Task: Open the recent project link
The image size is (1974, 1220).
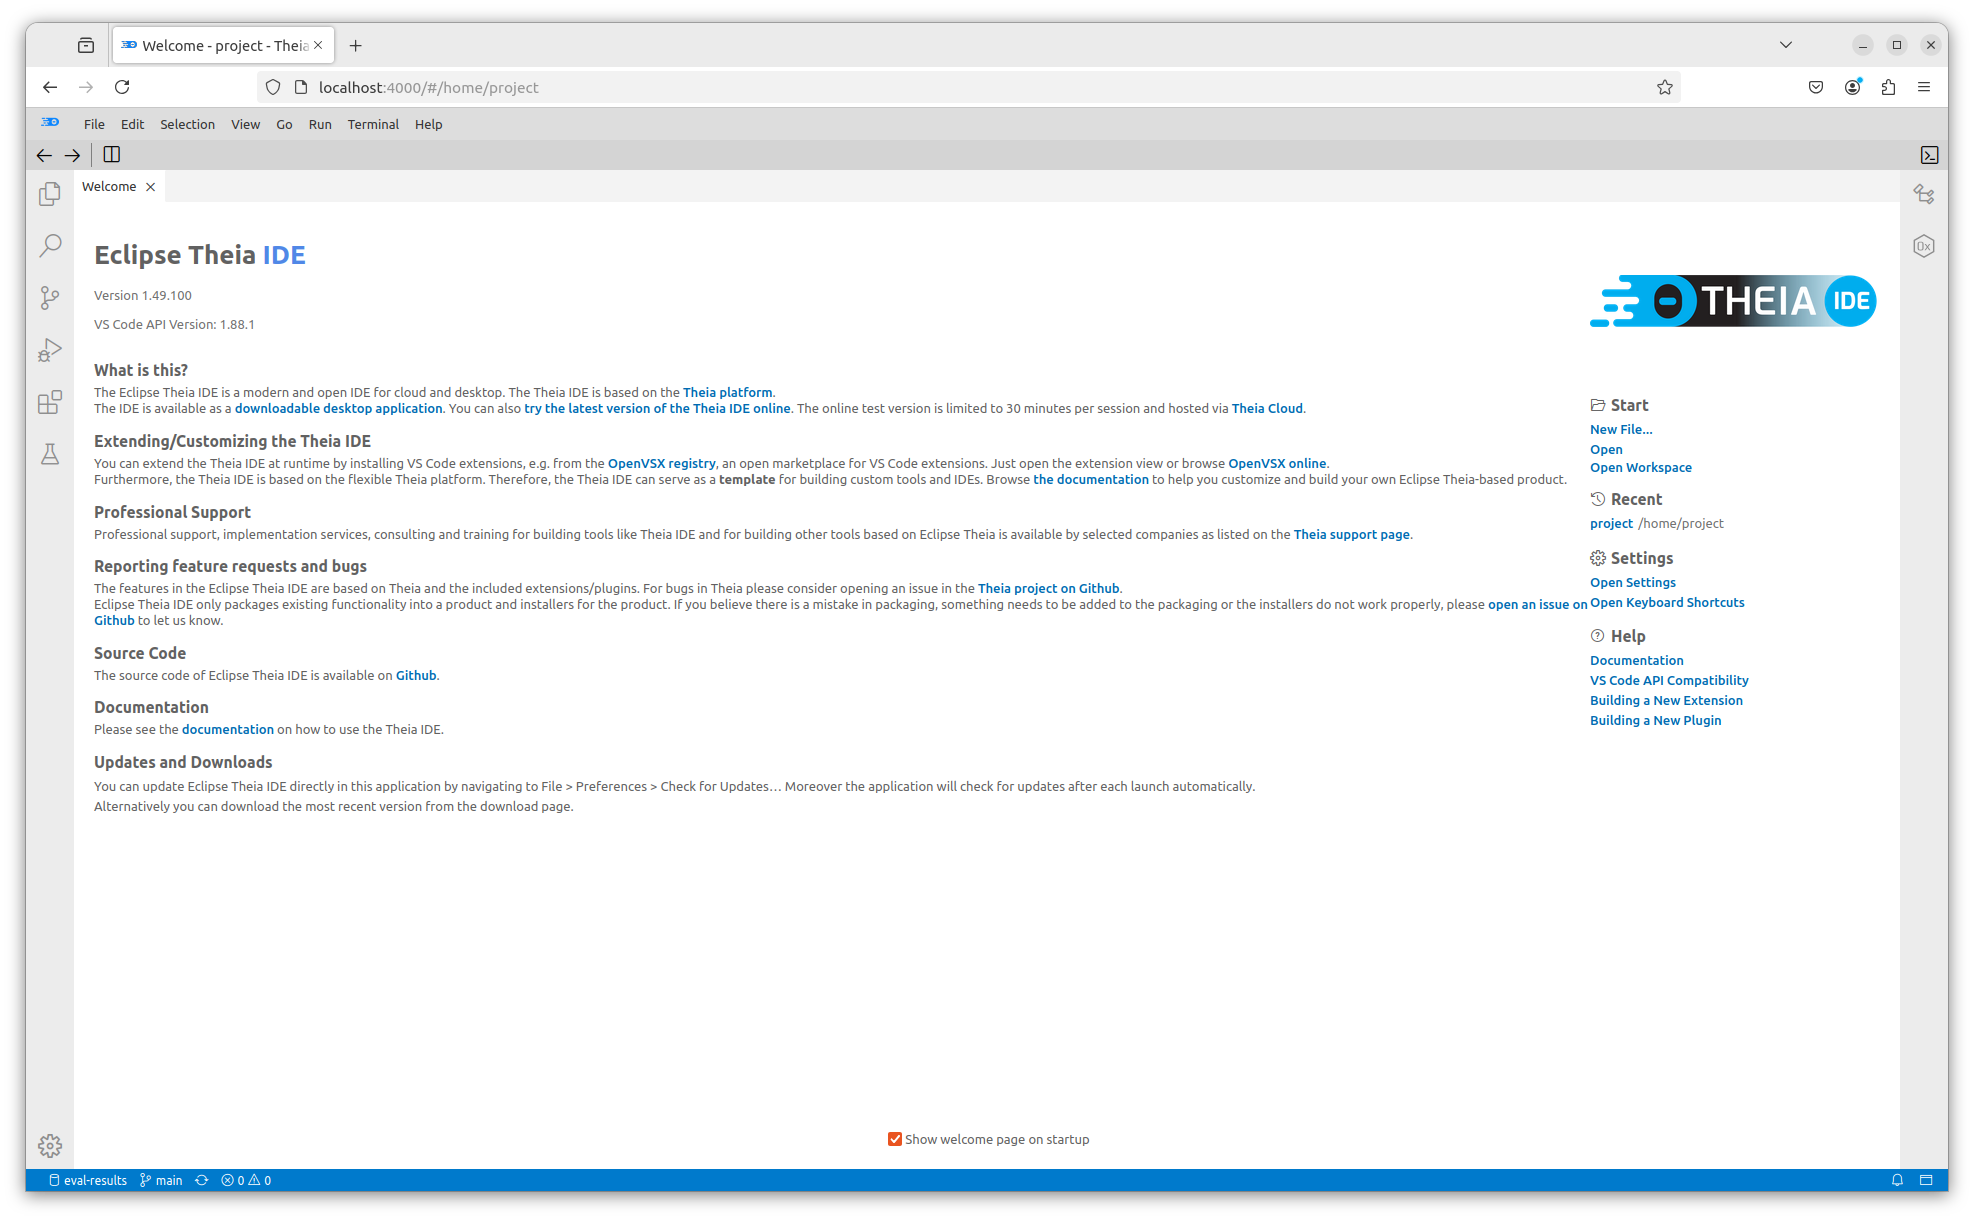Action: 1611,523
